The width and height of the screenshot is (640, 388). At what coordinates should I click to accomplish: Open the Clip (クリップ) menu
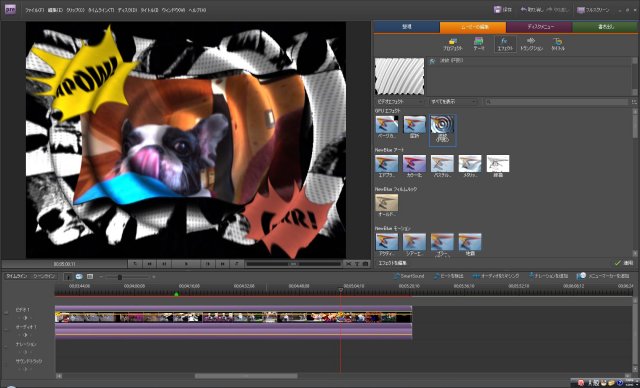[76, 10]
